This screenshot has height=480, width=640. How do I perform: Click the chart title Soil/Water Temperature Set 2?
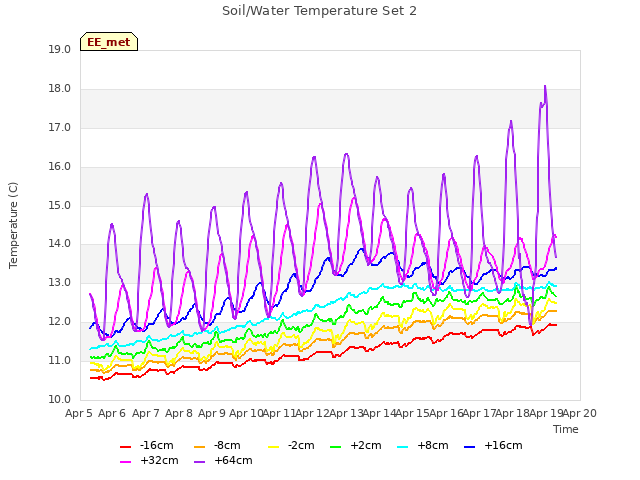319,11
